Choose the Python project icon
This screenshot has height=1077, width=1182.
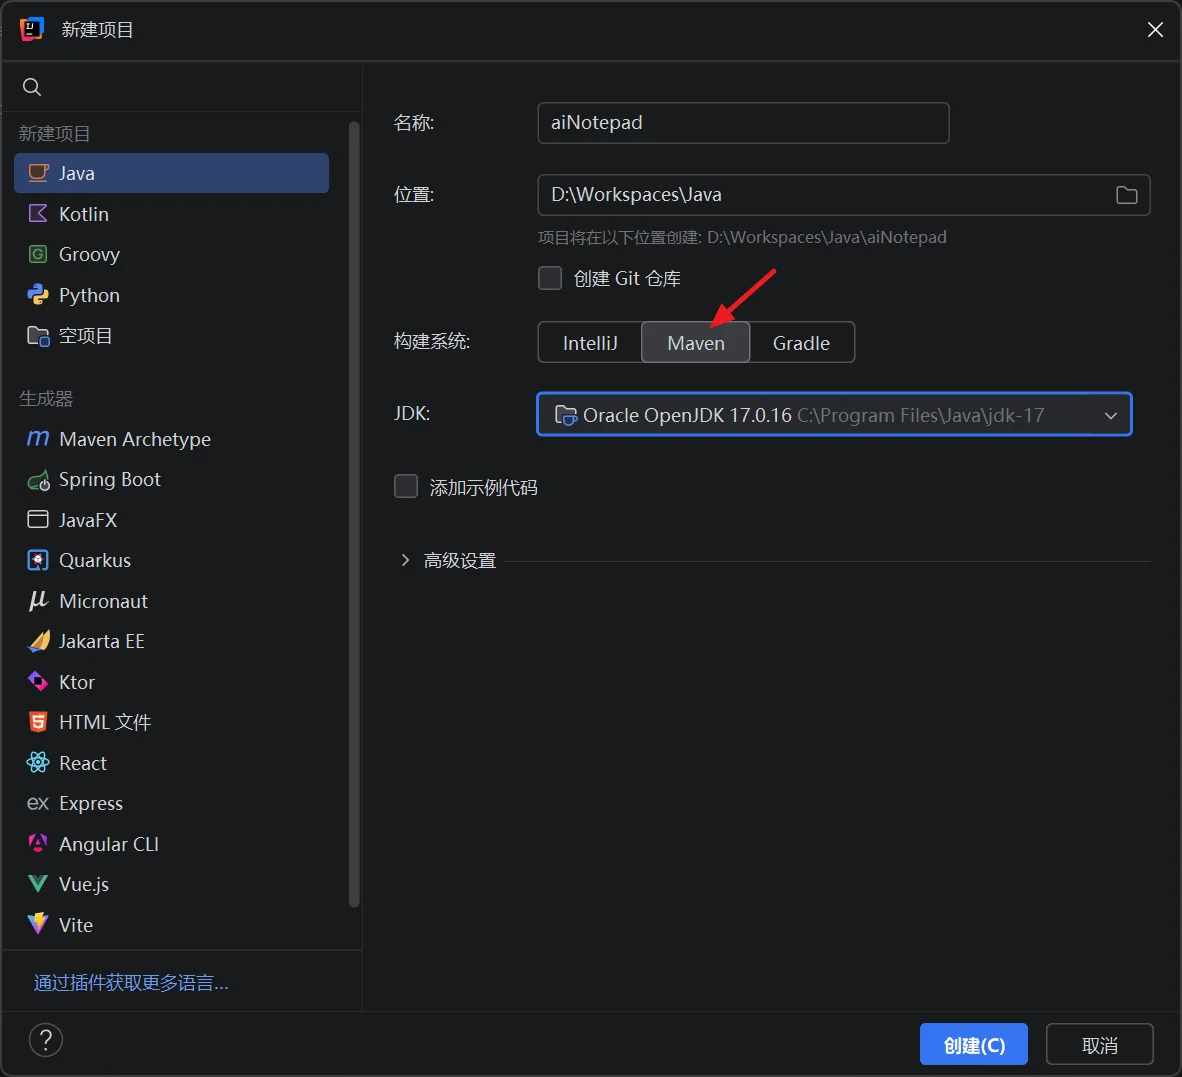[x=38, y=295]
